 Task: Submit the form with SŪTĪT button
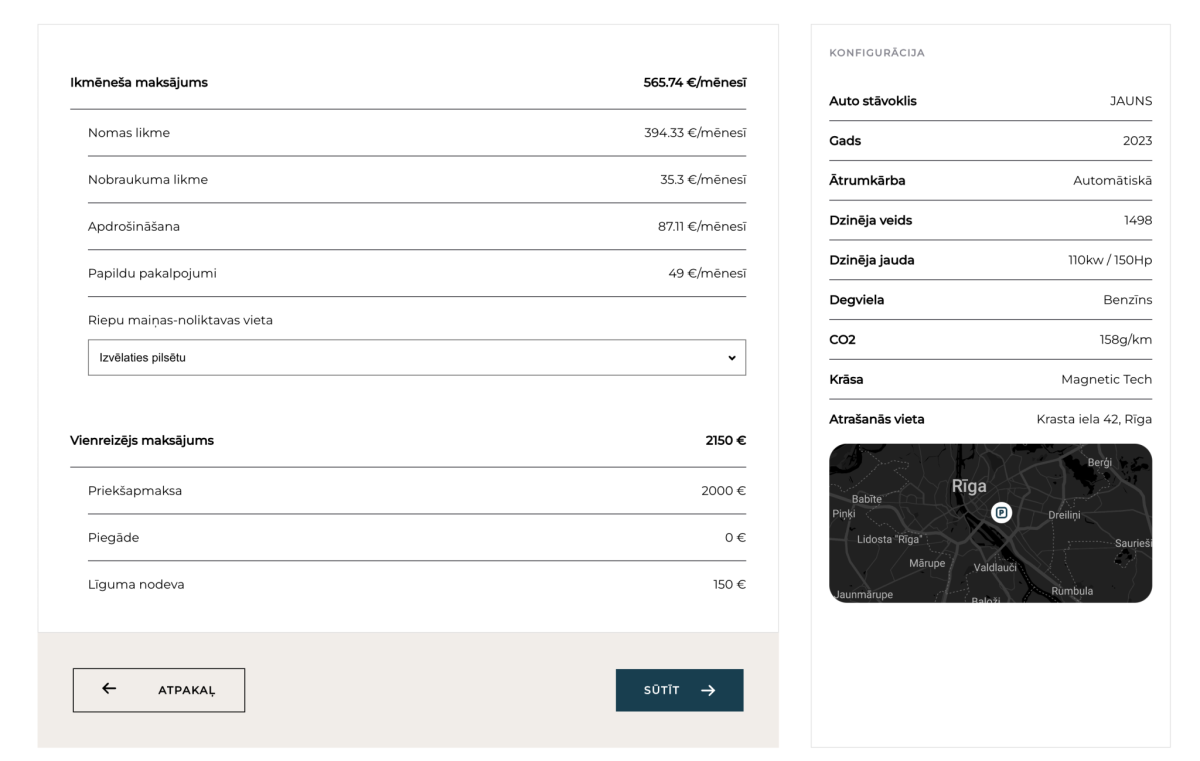click(x=680, y=690)
